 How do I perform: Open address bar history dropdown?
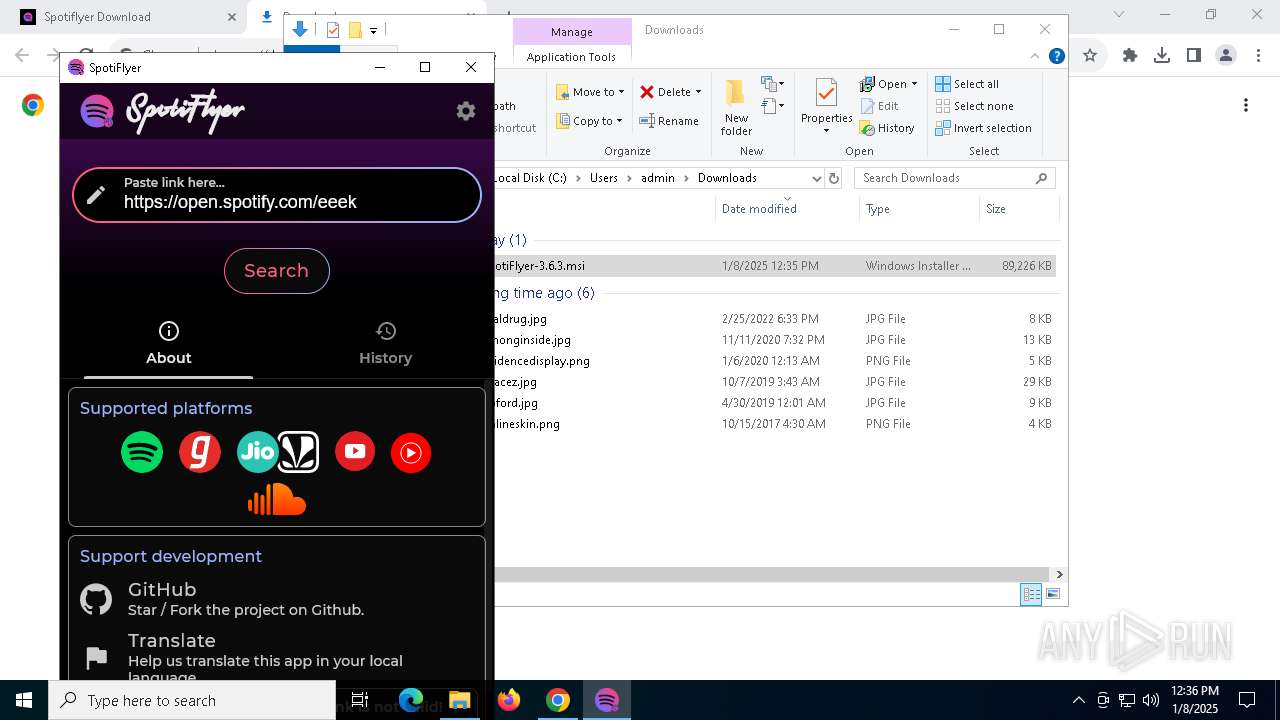817,178
